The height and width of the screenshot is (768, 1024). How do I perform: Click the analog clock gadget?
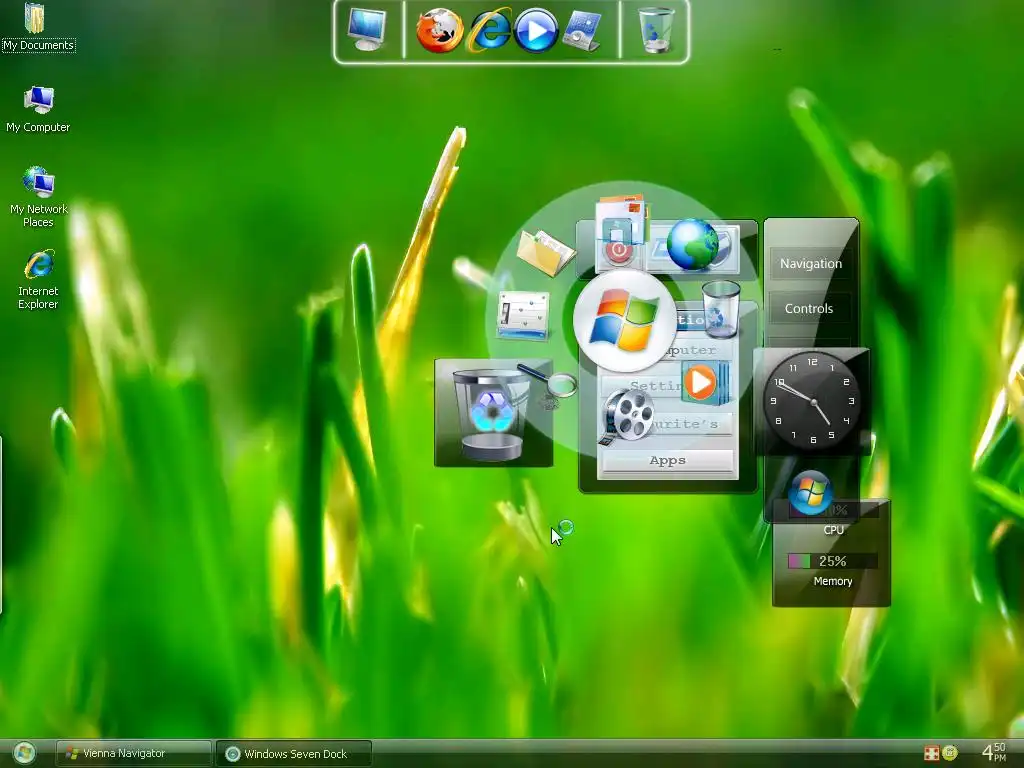point(812,400)
